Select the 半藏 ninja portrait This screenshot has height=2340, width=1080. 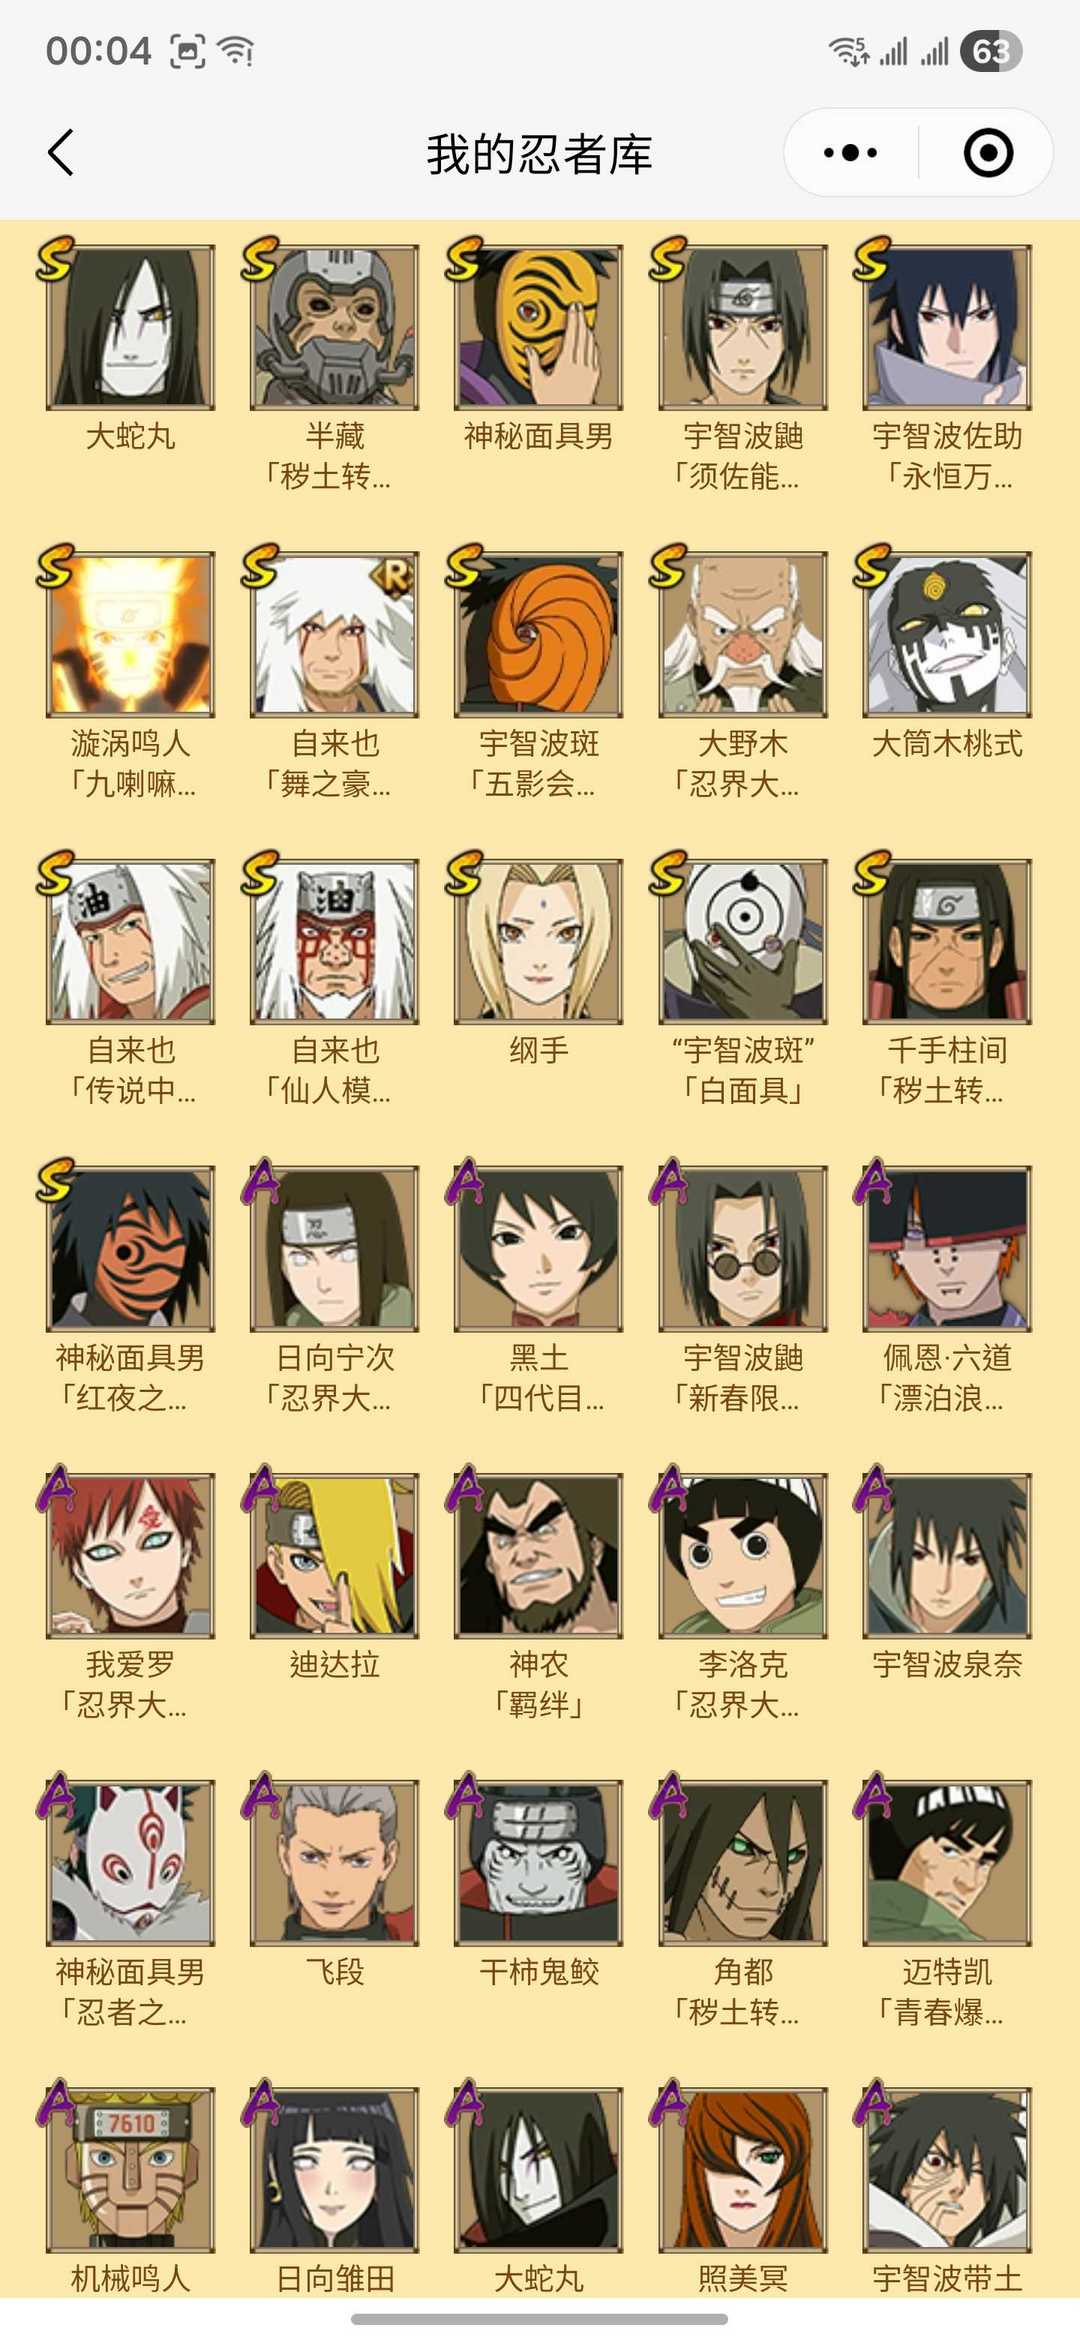pyautogui.click(x=334, y=327)
